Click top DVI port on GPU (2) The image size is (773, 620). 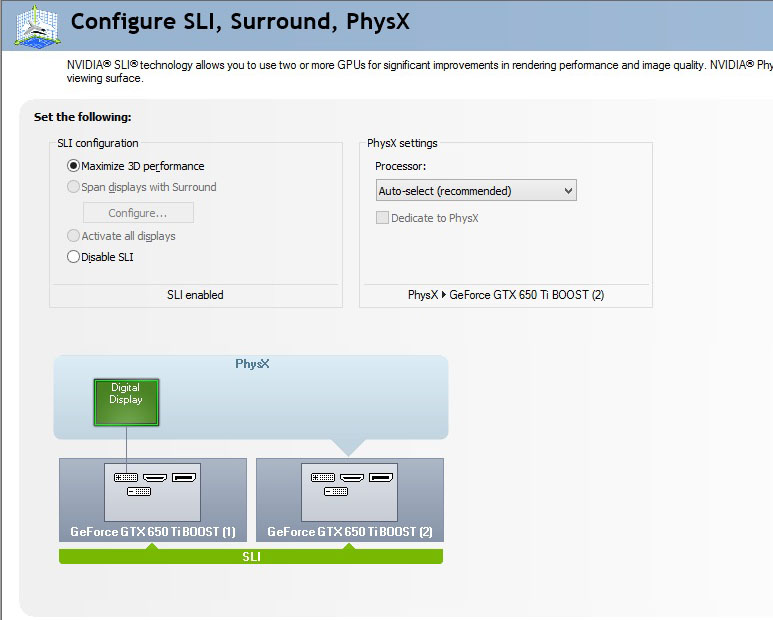[323, 478]
